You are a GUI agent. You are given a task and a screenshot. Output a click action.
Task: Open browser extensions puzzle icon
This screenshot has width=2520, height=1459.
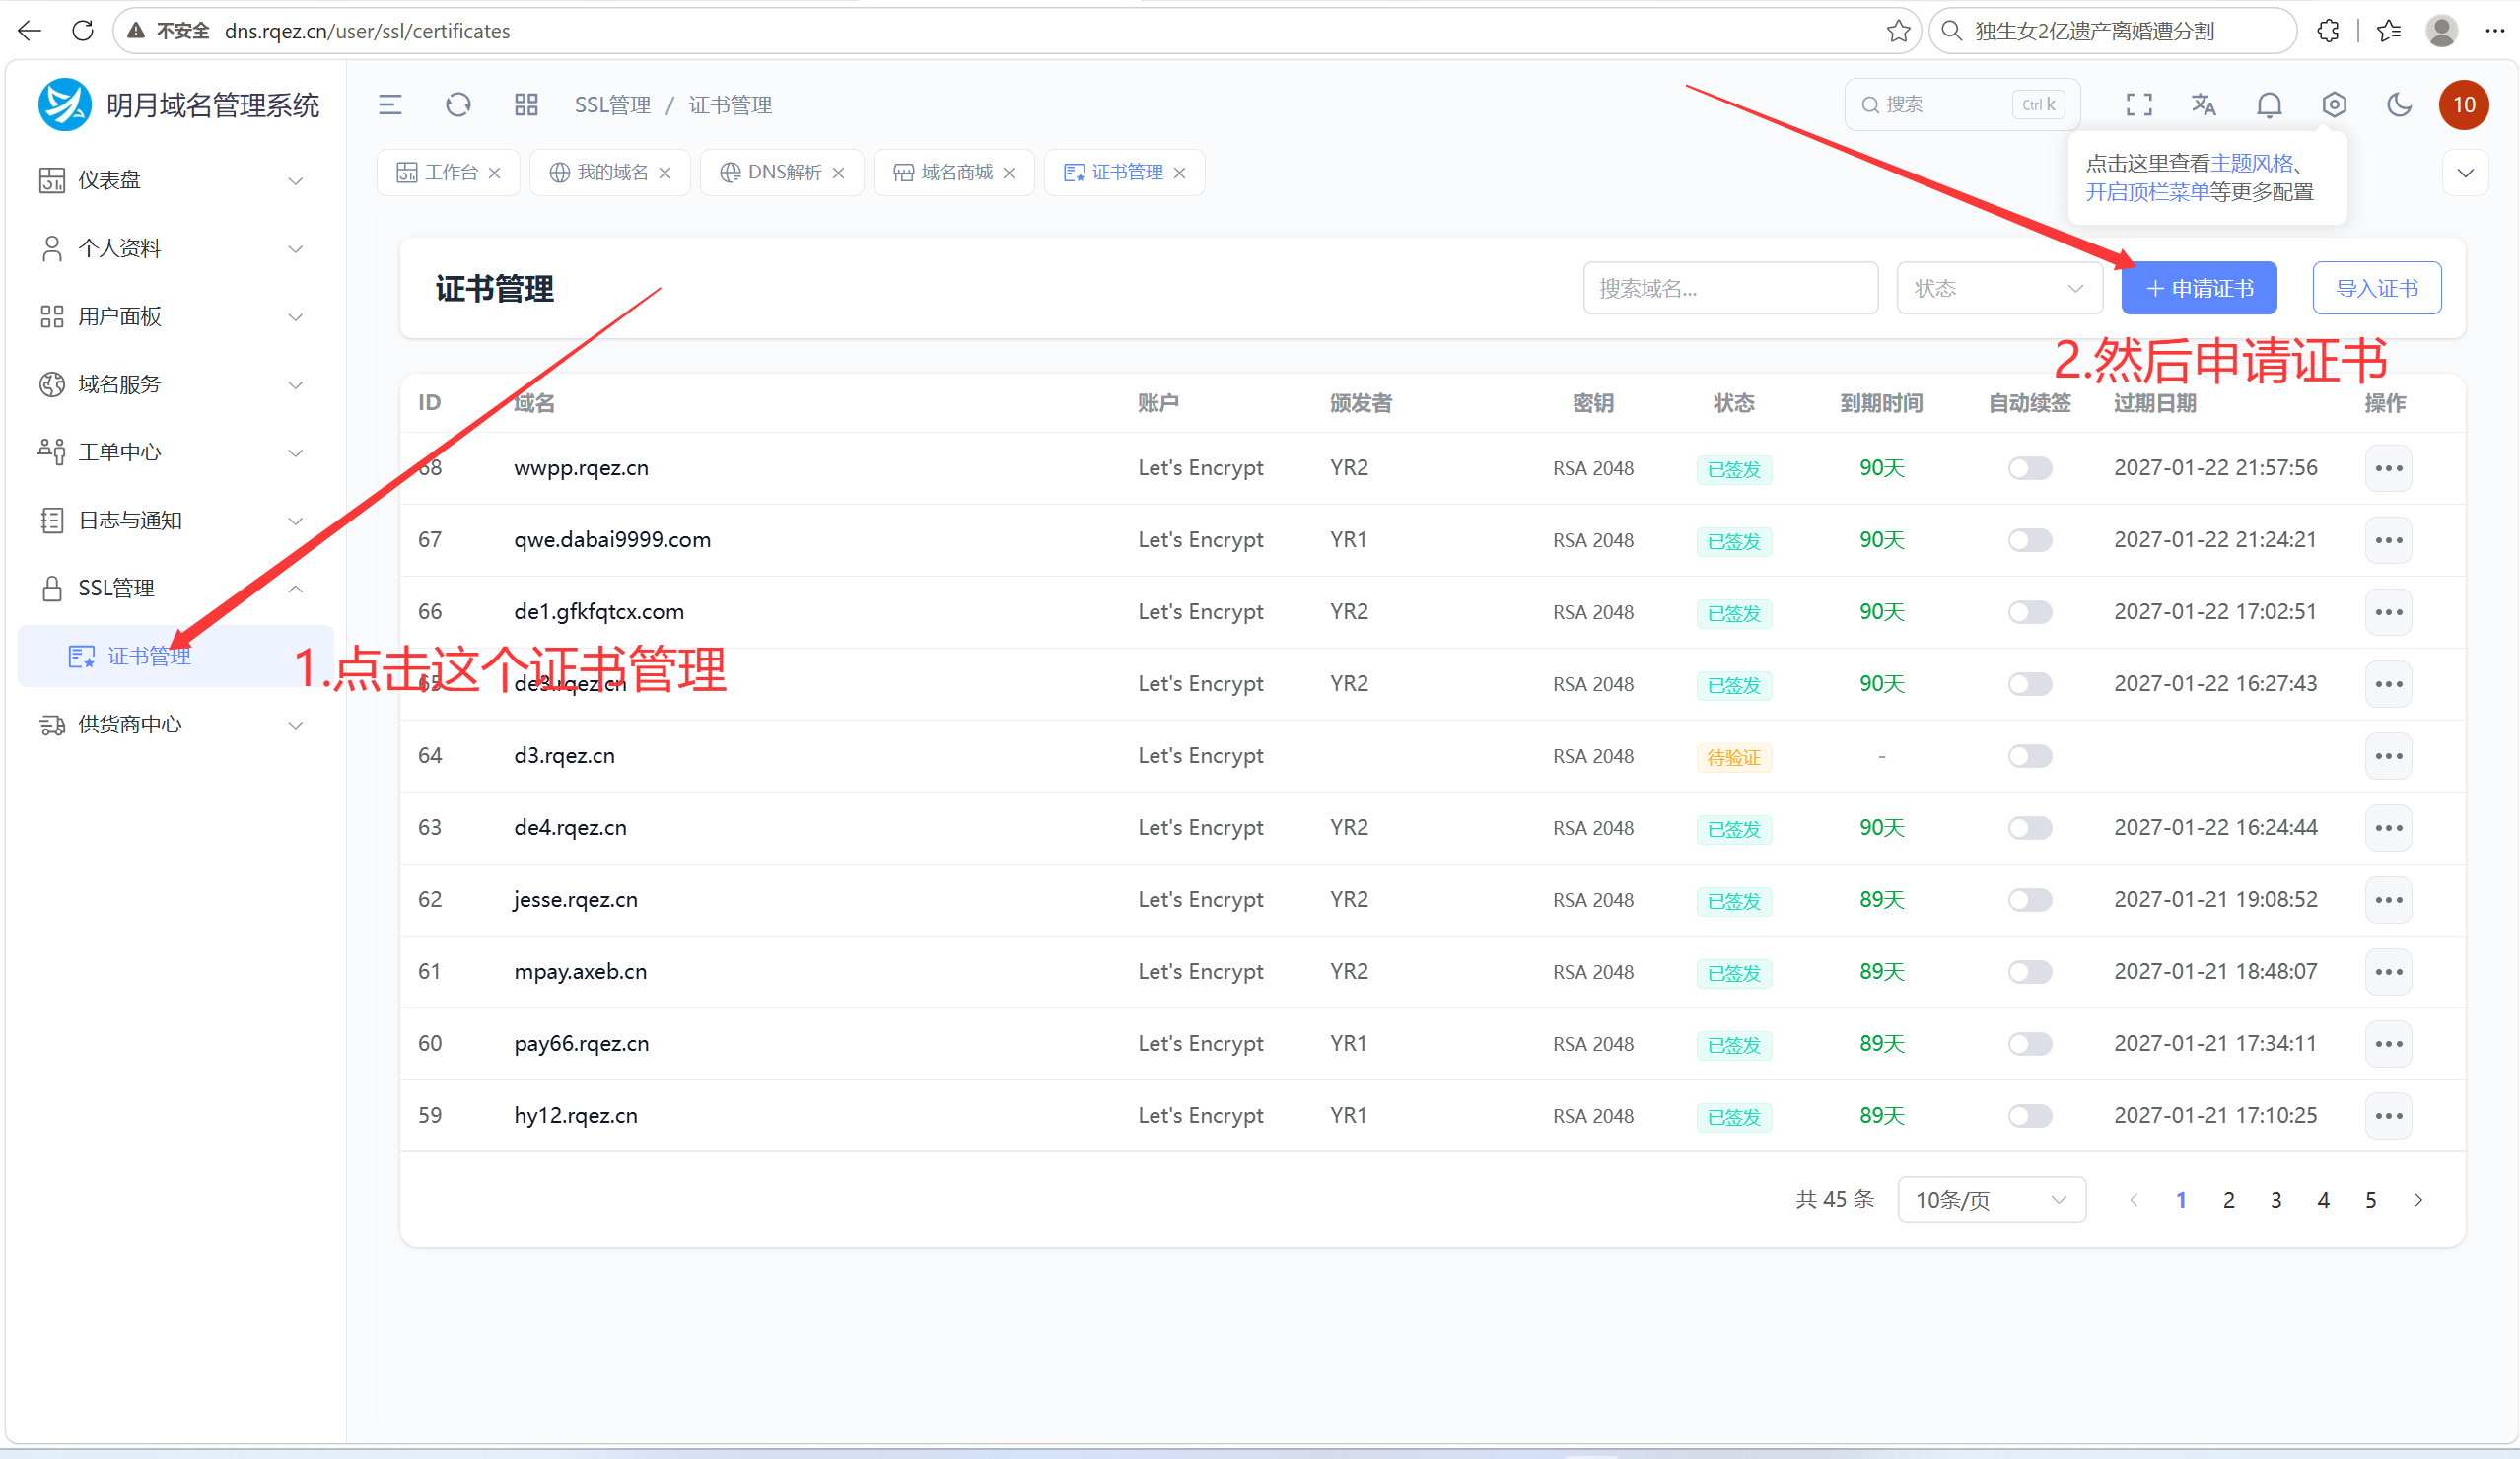pyautogui.click(x=2328, y=31)
